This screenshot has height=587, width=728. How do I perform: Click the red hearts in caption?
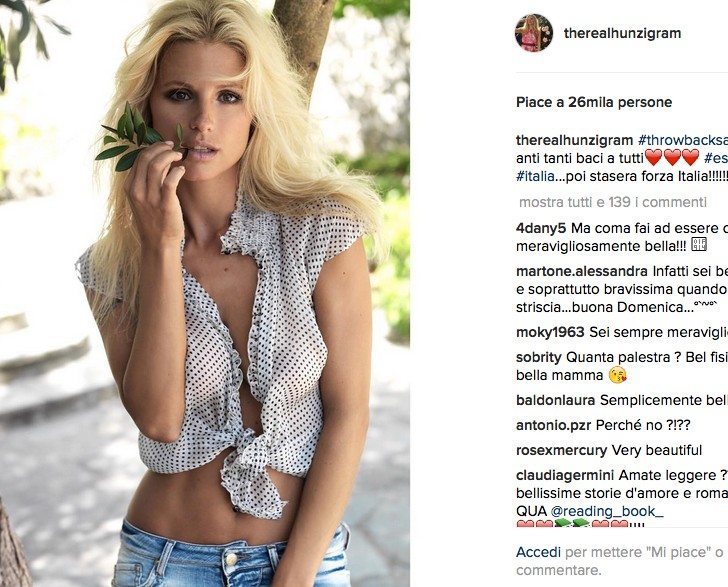click(x=672, y=158)
